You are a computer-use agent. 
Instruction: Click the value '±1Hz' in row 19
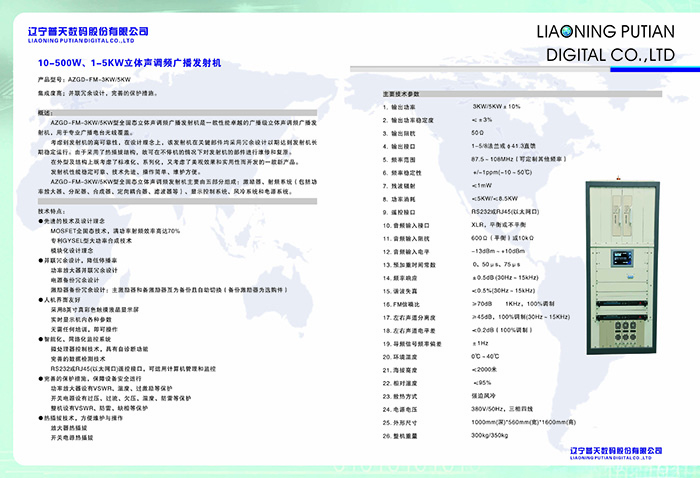point(480,343)
